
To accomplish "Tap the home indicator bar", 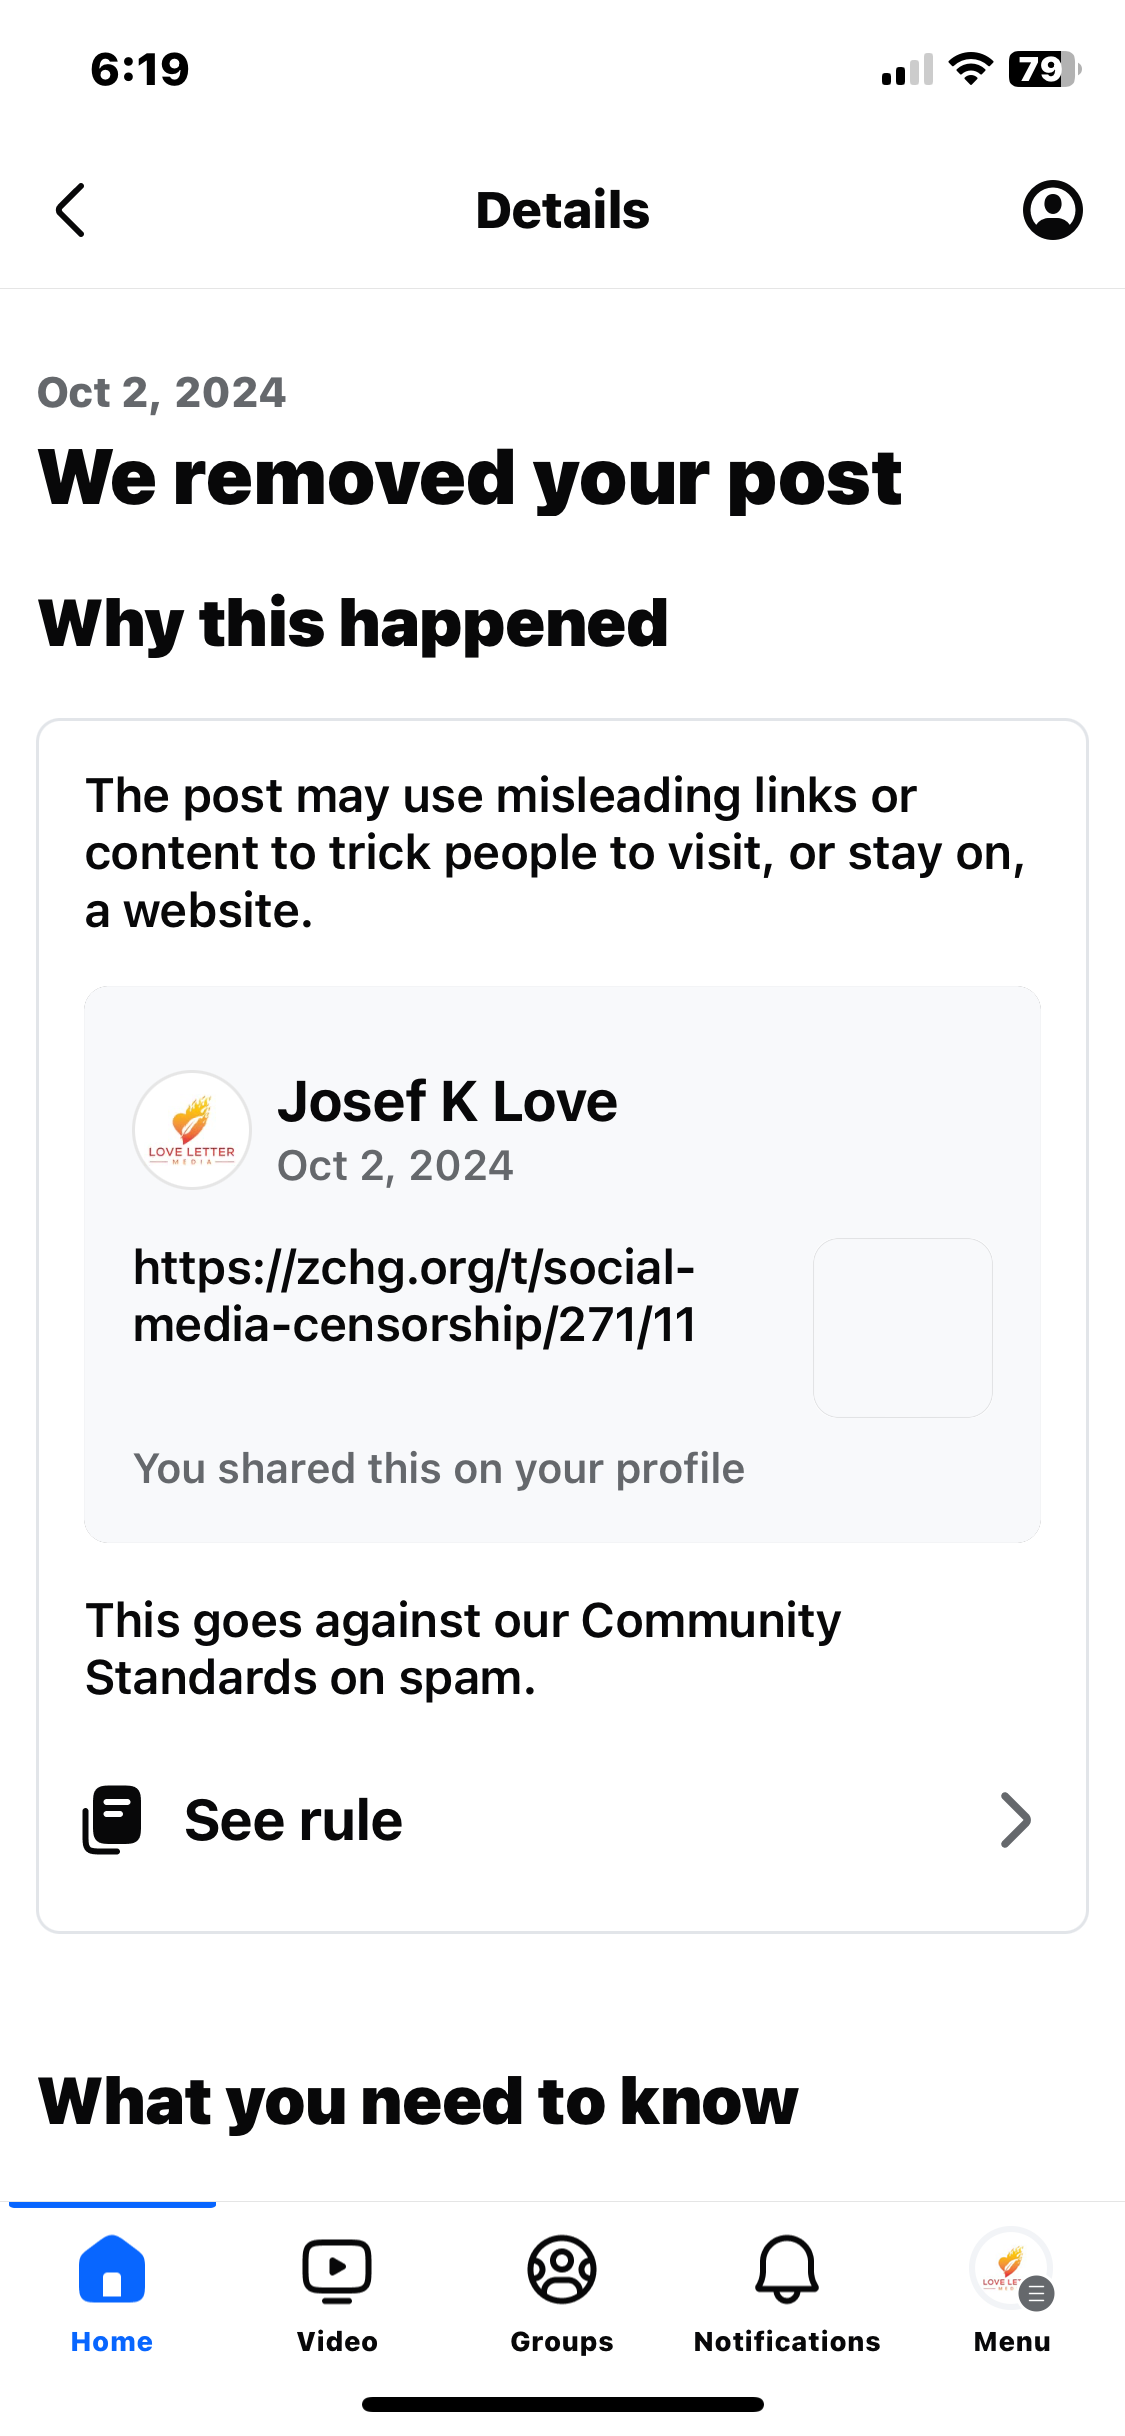I will coord(562,2404).
